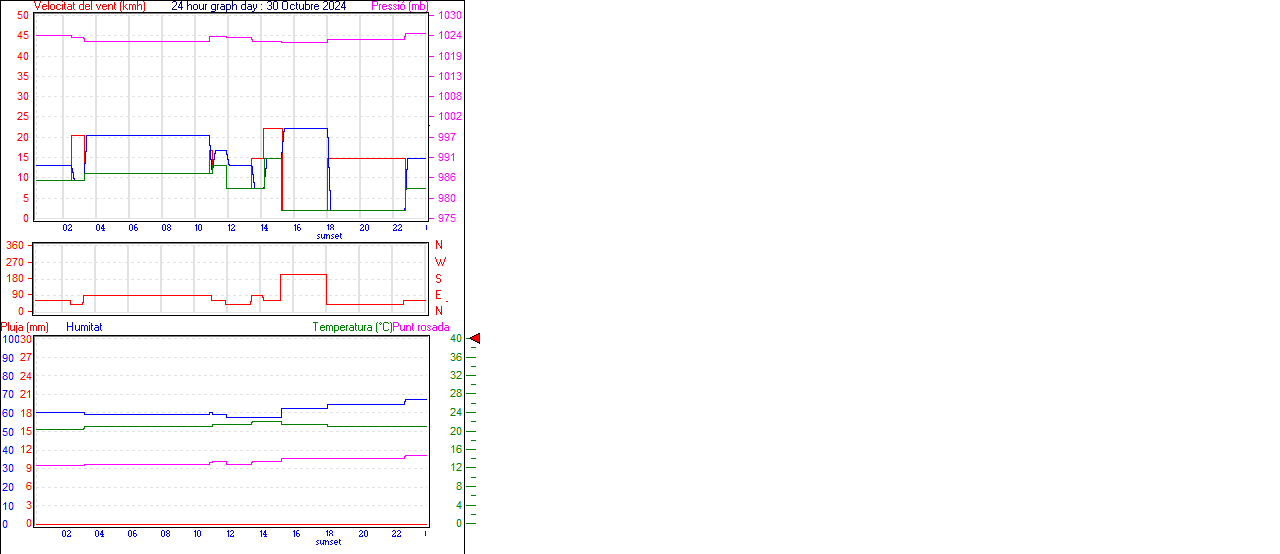This screenshot has width=1280, height=554.
Task: Click the 'Pluja (mm)' legend label
Action: tap(25, 327)
